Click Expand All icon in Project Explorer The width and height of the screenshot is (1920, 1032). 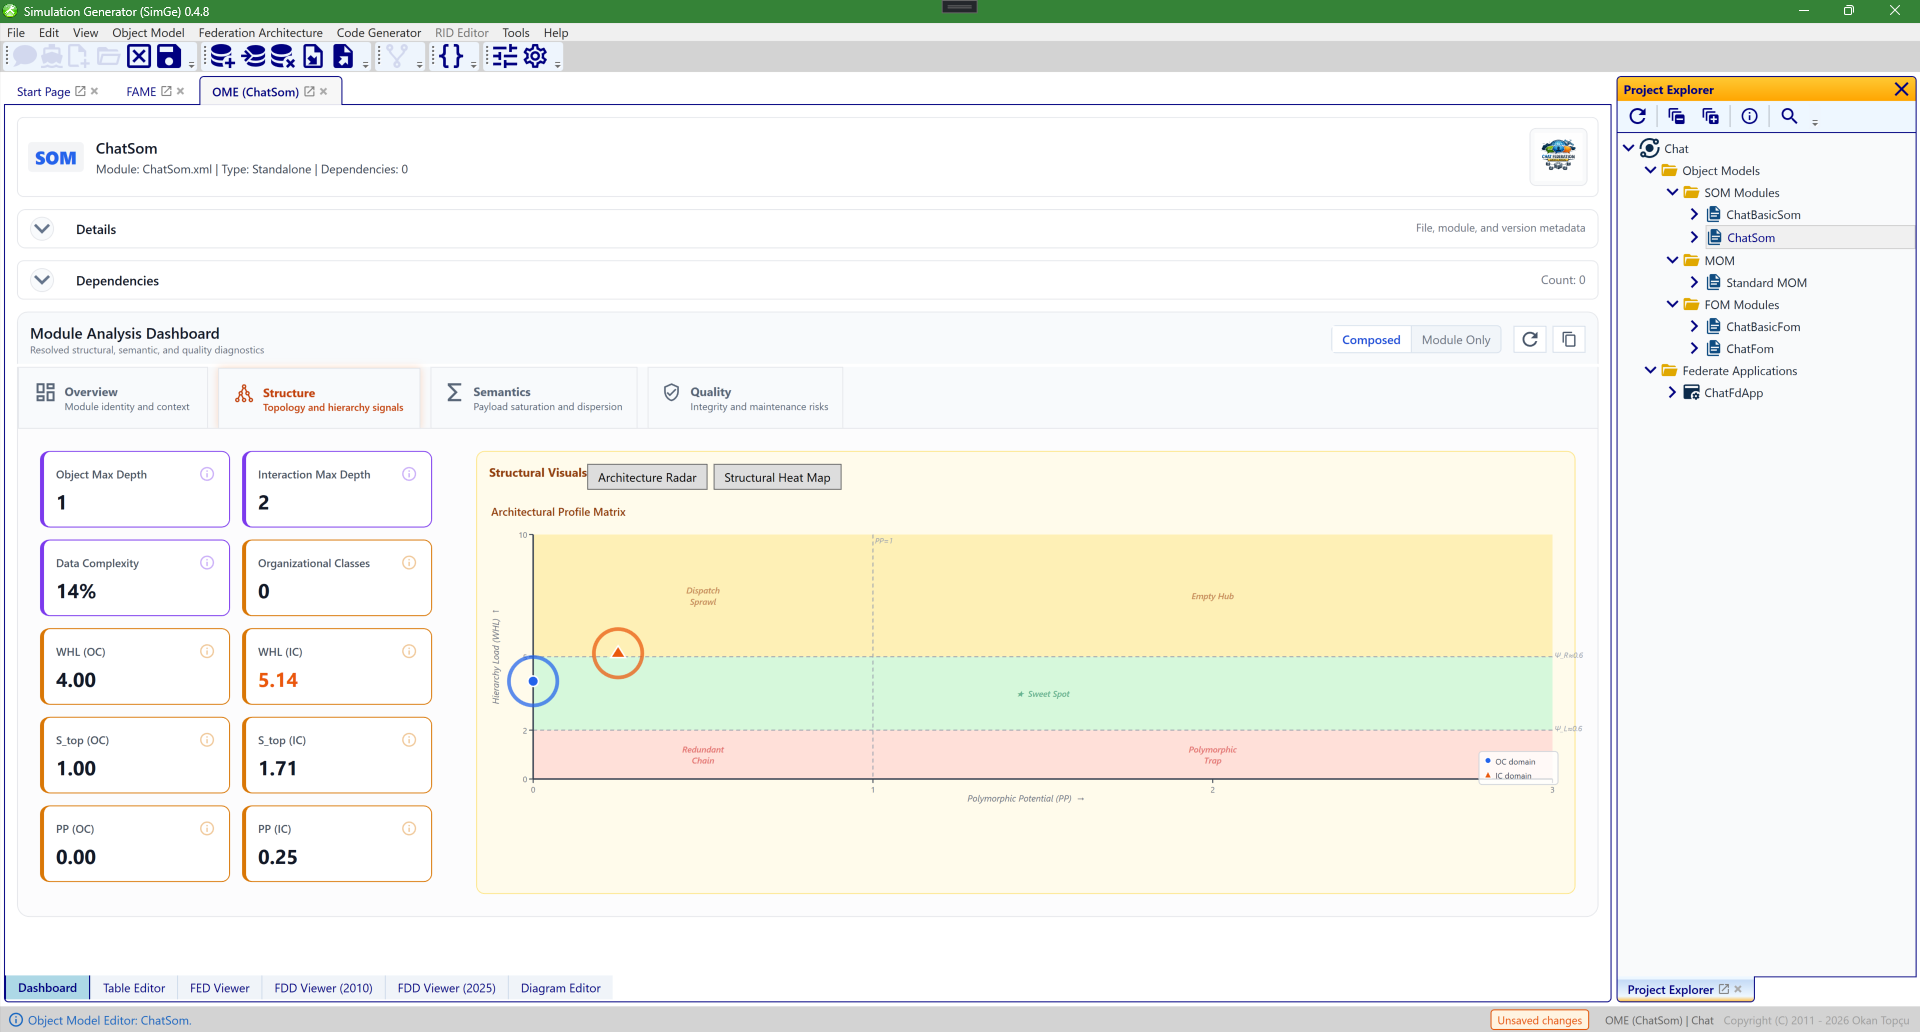(x=1711, y=116)
